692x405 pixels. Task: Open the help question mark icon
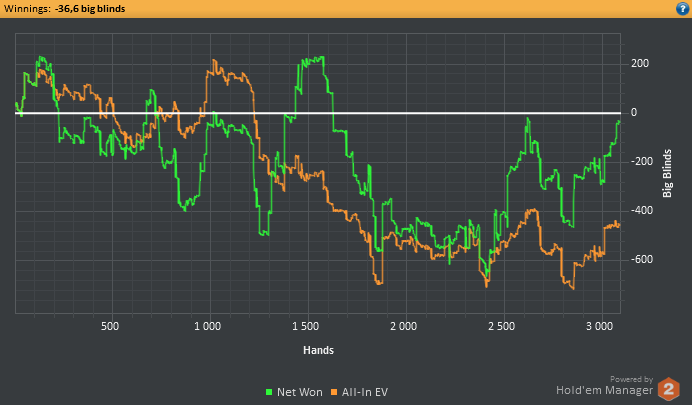click(x=682, y=8)
